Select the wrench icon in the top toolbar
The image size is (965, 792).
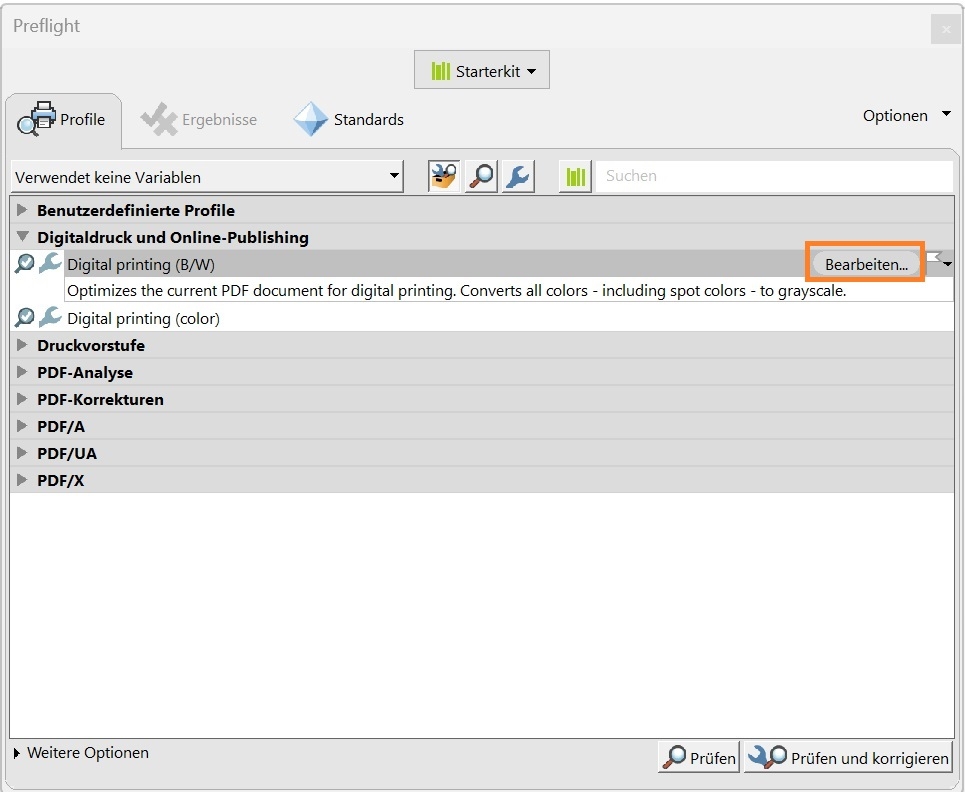point(518,175)
